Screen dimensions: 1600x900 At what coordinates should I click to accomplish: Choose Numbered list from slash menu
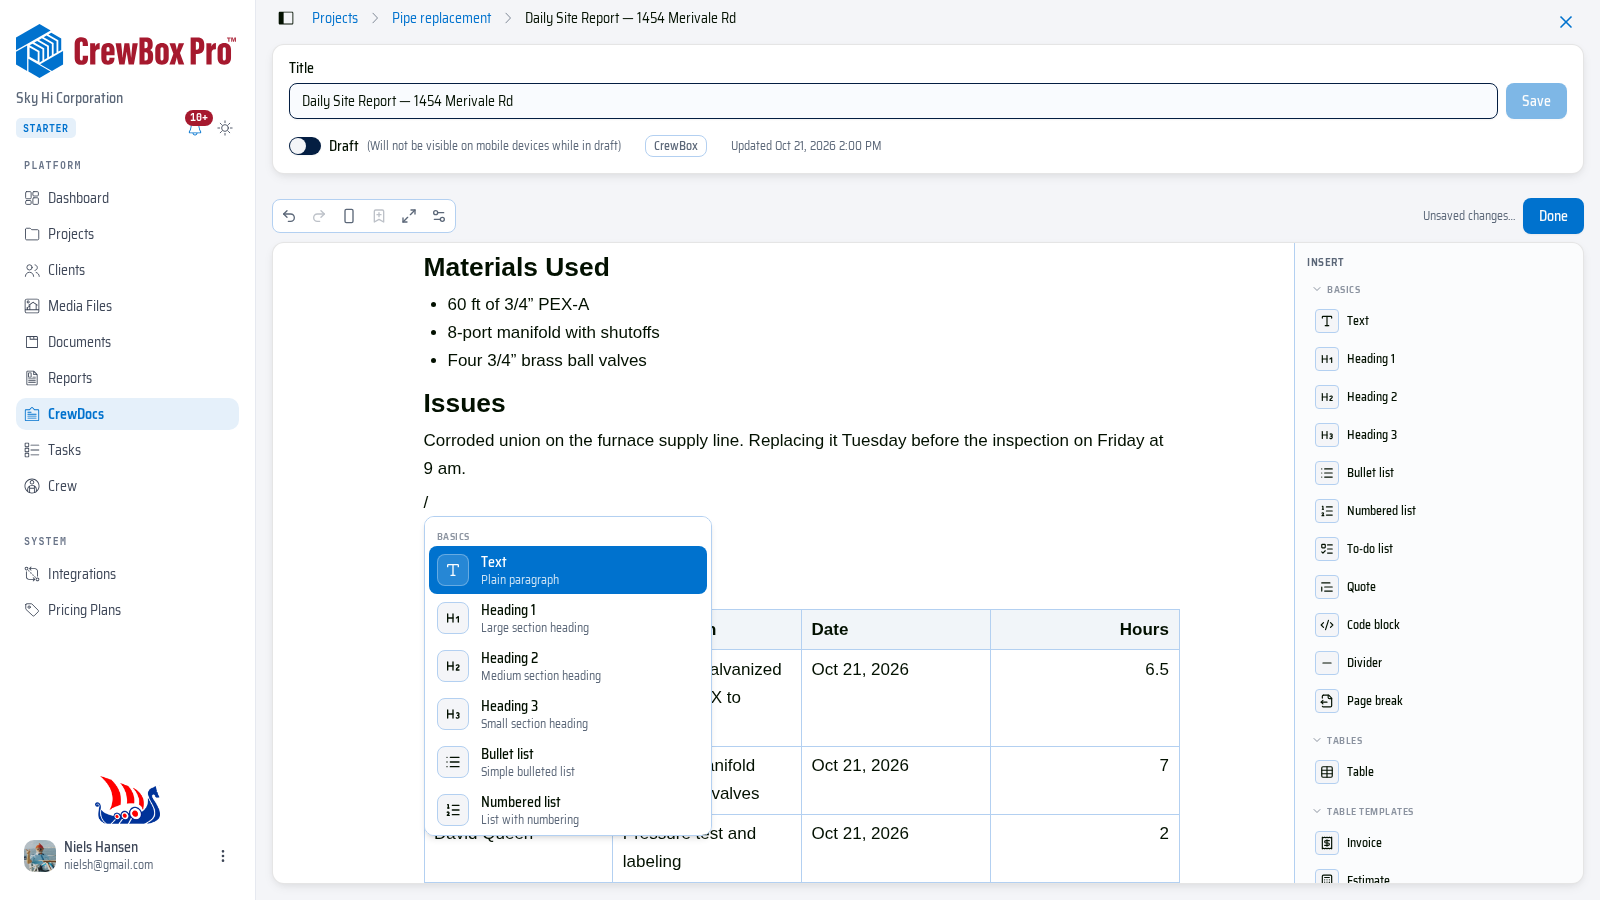tap(568, 810)
